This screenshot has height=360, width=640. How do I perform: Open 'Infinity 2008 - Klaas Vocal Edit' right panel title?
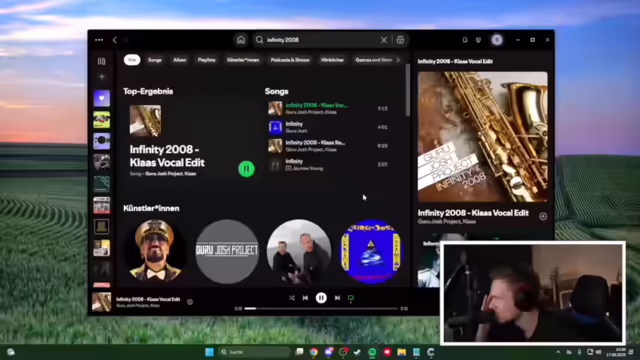pyautogui.click(x=473, y=213)
